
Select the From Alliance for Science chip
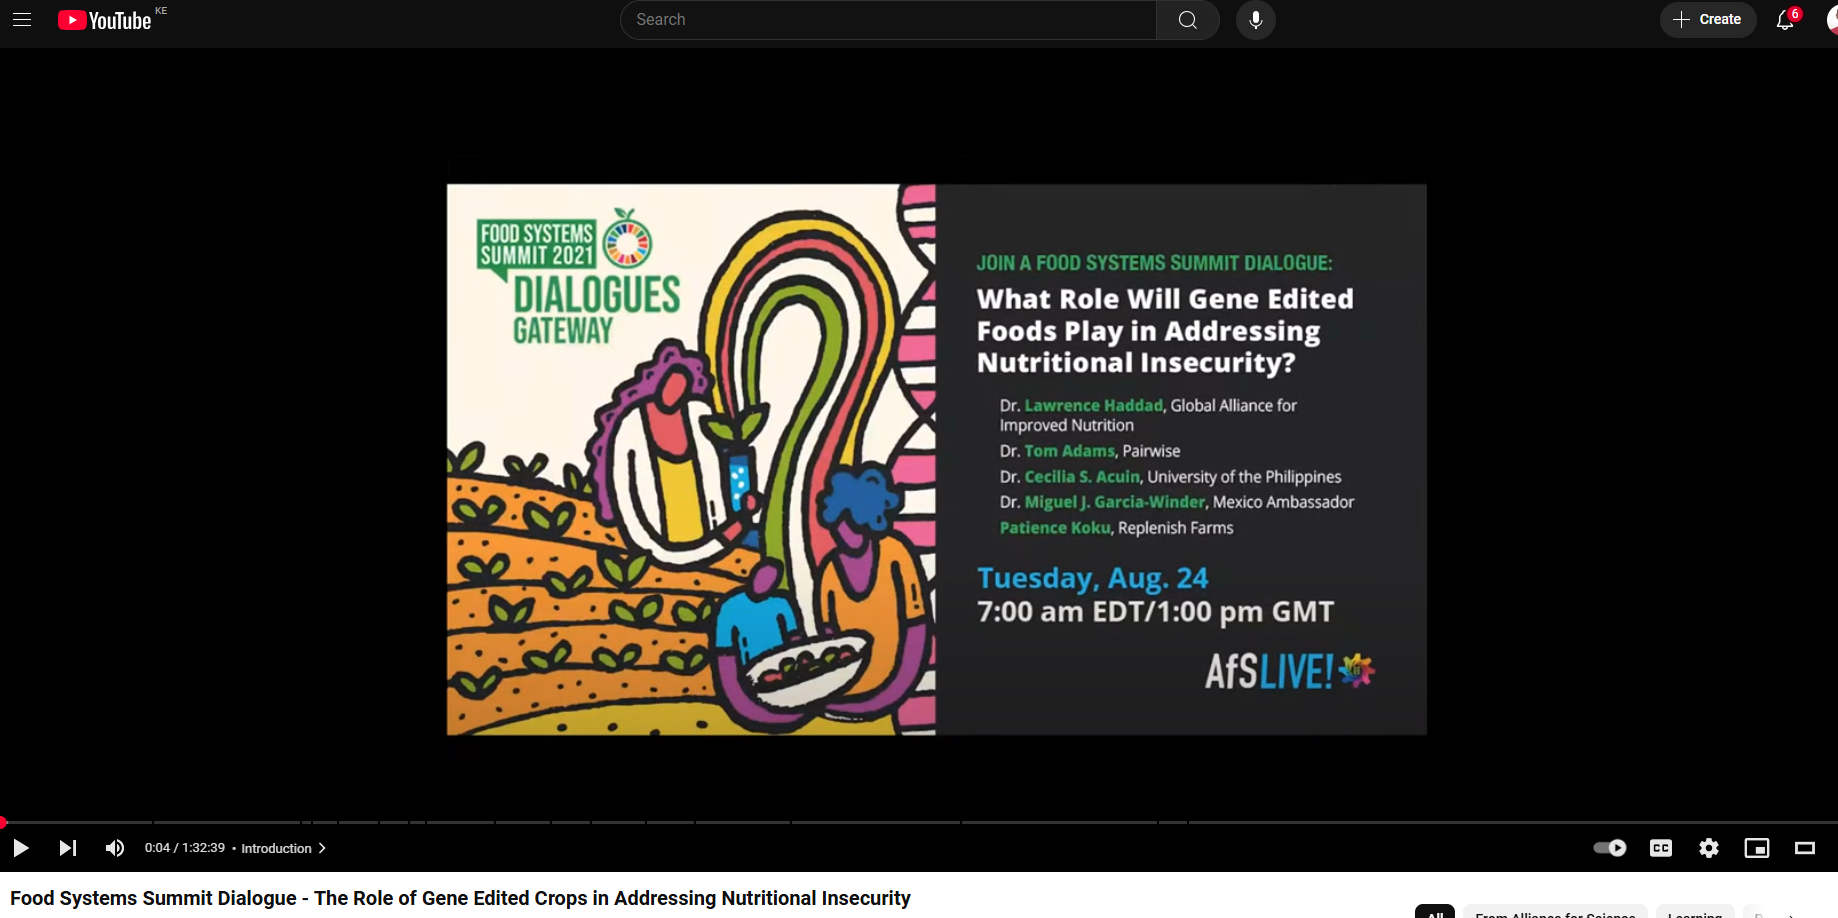point(1555,912)
